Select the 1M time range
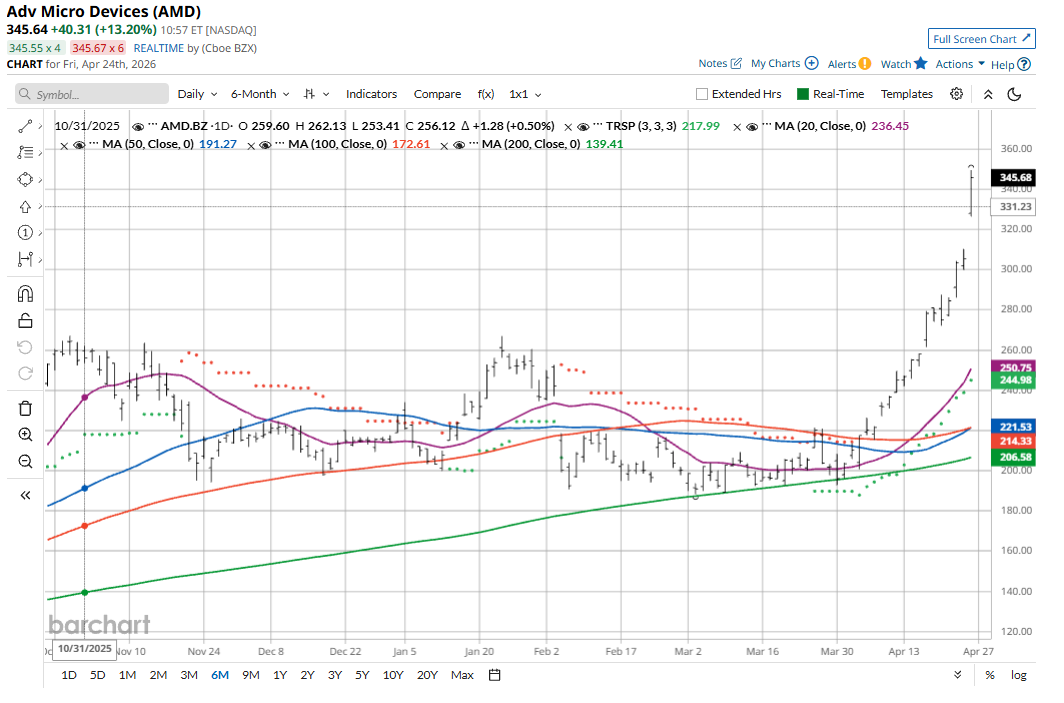1064x703 pixels. 128,675
